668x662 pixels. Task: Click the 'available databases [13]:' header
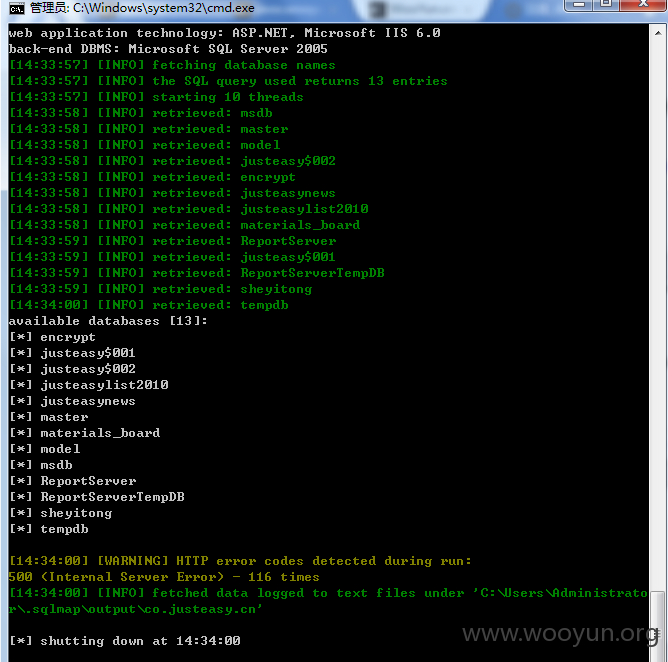click(x=108, y=321)
